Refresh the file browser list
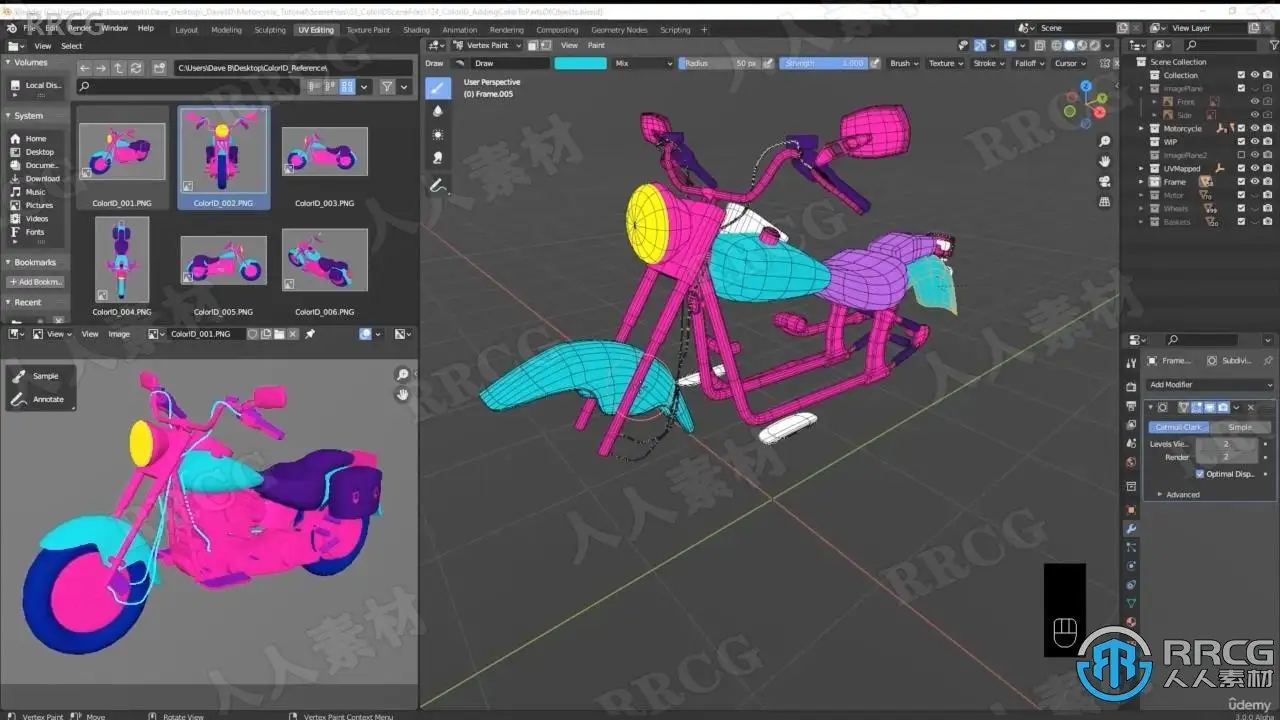 136,68
